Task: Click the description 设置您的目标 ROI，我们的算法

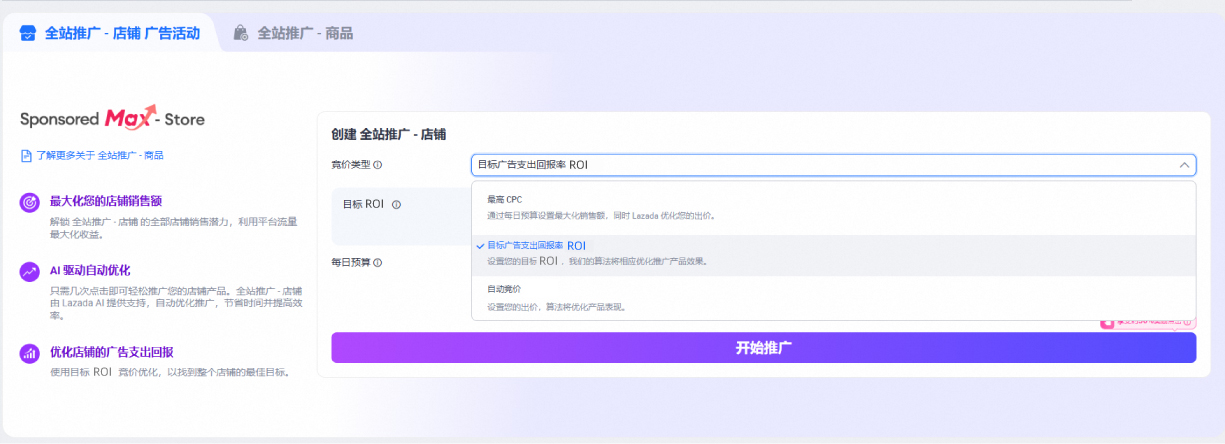Action: [598, 261]
